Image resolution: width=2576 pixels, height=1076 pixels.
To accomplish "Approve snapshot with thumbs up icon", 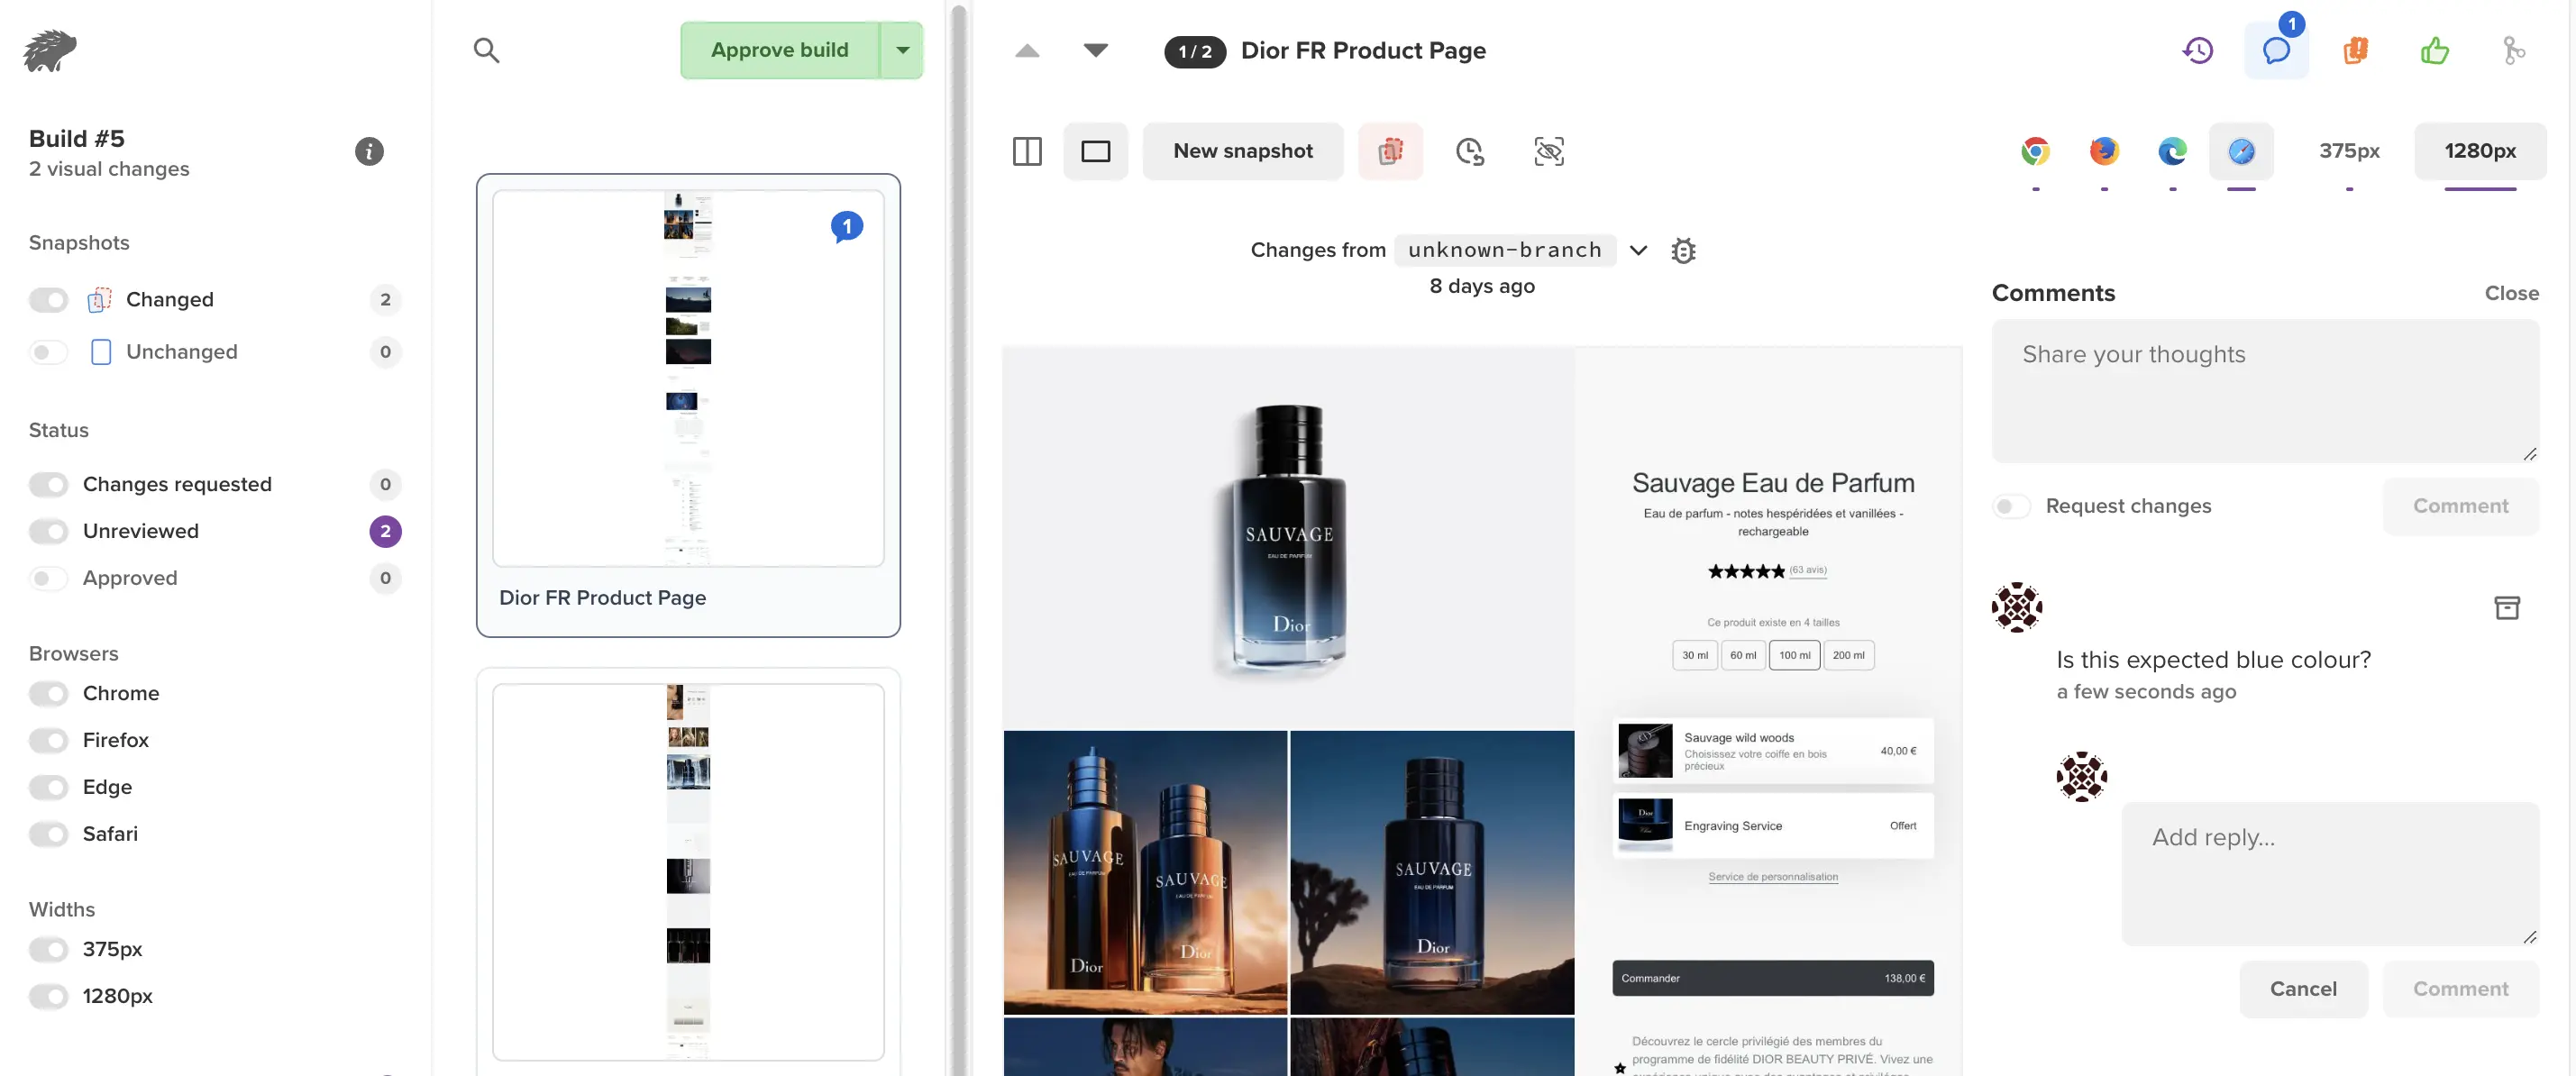I will click(2434, 50).
